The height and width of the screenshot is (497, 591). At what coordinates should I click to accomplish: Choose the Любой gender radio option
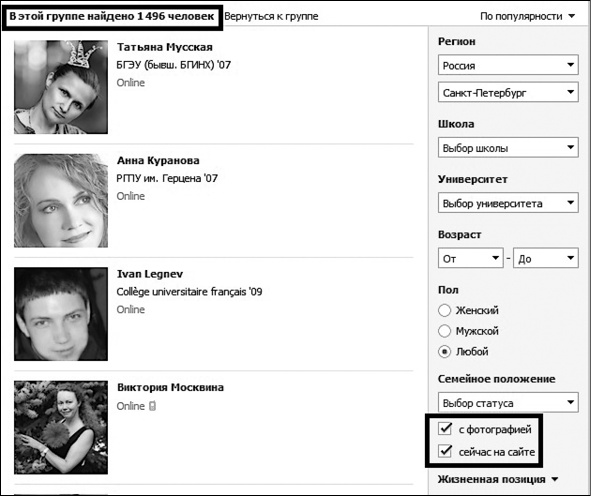444,352
